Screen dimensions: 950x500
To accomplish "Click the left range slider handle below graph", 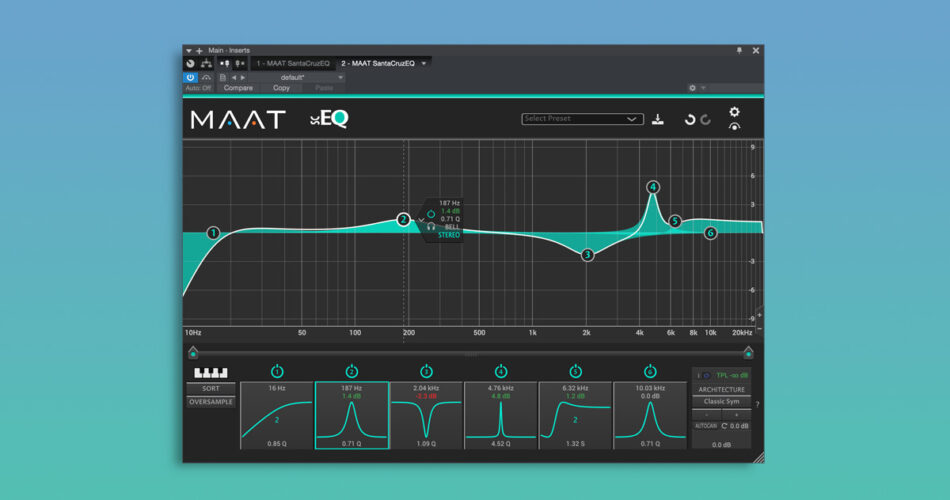I will pyautogui.click(x=192, y=352).
